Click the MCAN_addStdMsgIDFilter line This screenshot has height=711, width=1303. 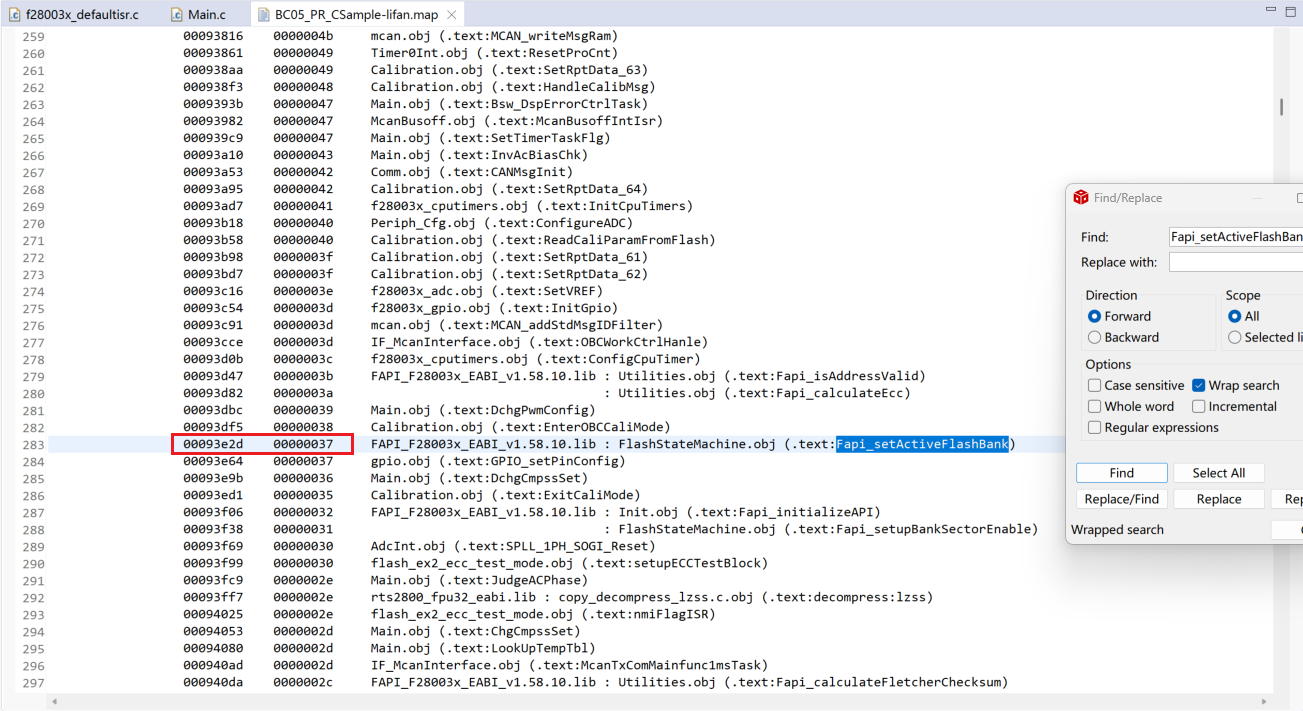pyautogui.click(x=517, y=325)
